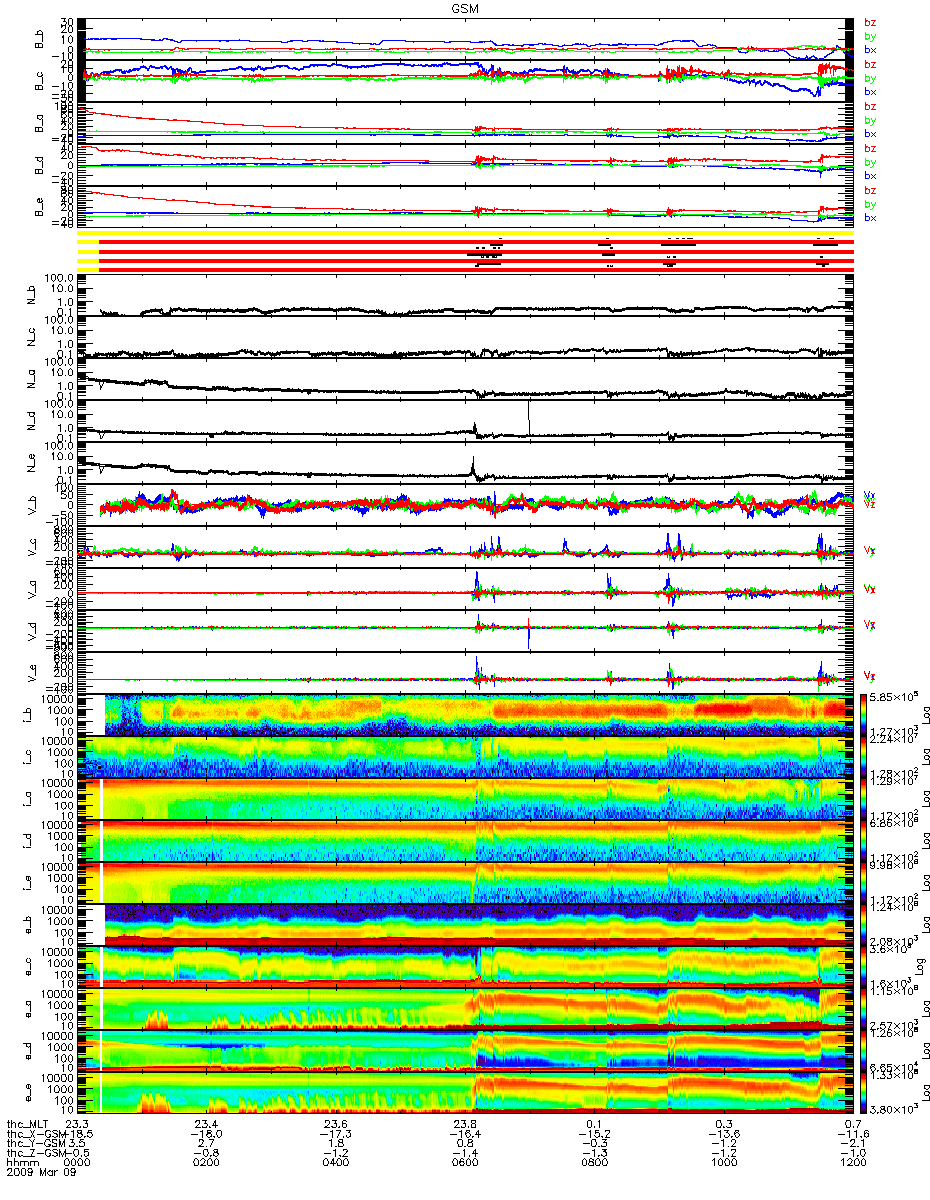The height and width of the screenshot is (1200, 930).
Task: Click the Vx legend beside V_b panel
Action: tap(869, 496)
